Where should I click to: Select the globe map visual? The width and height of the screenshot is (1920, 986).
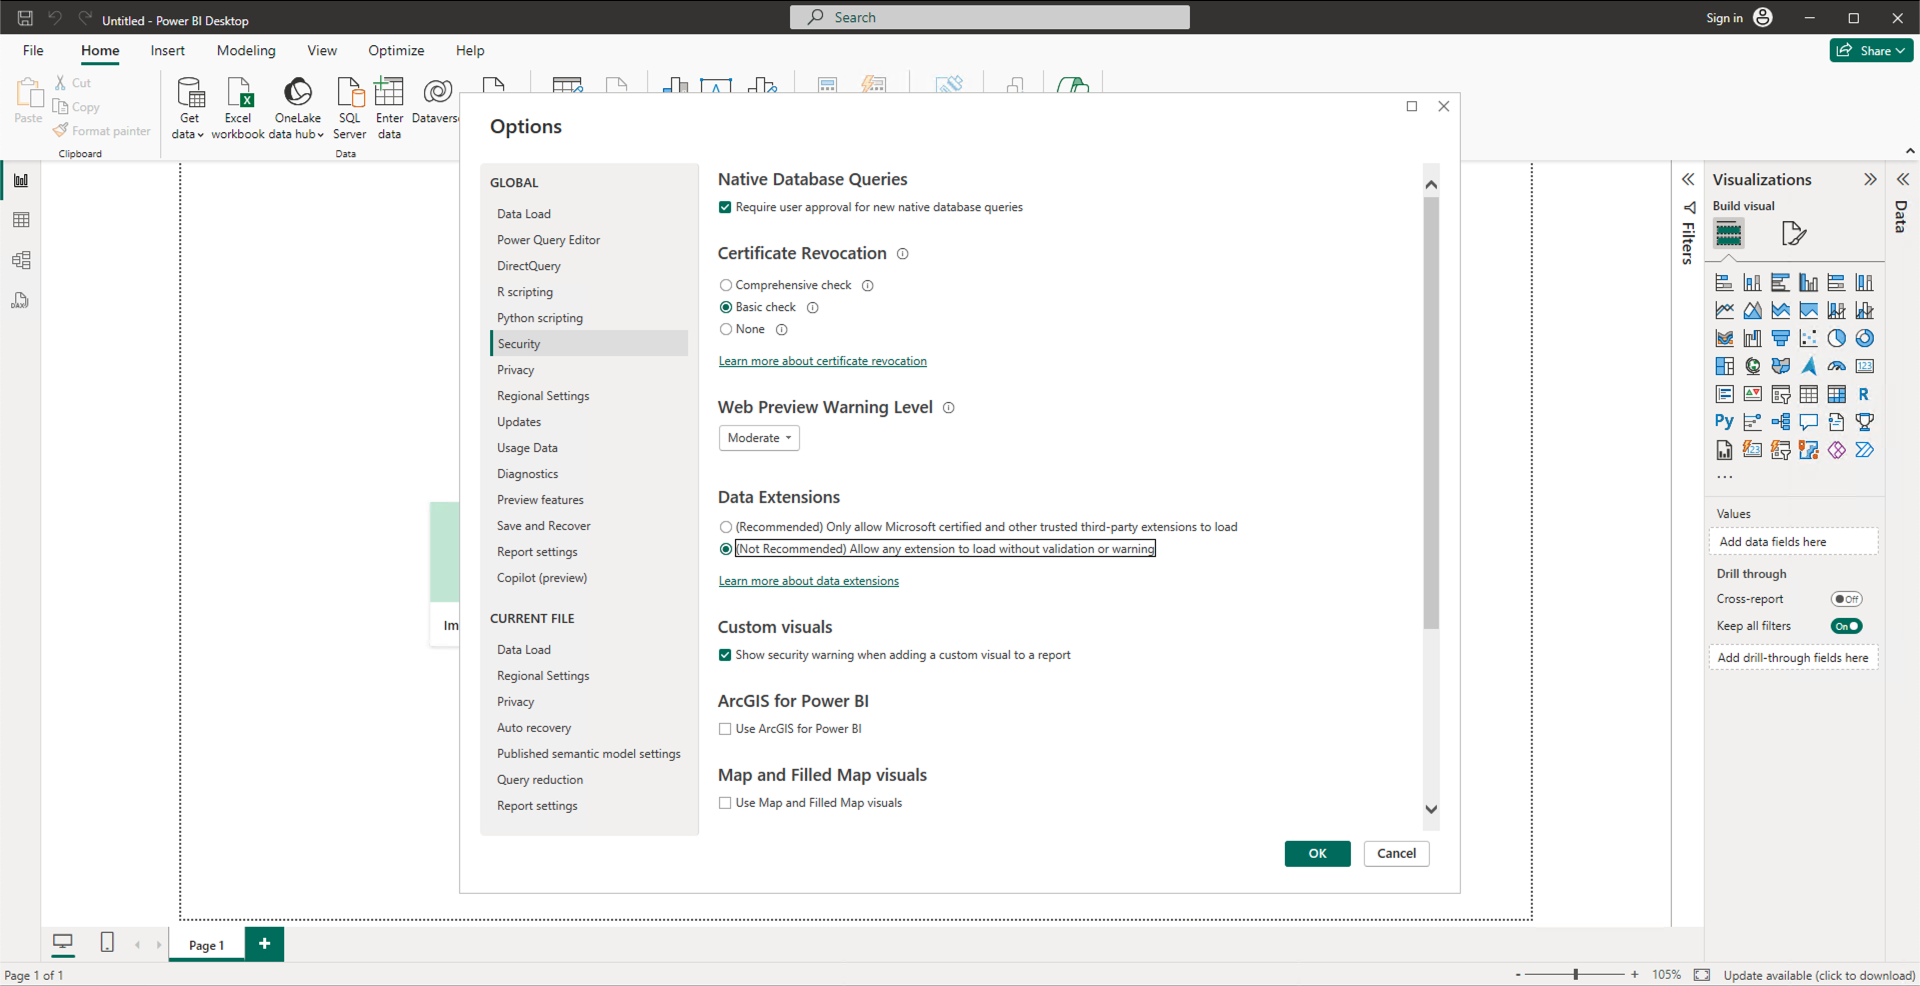[1752, 367]
